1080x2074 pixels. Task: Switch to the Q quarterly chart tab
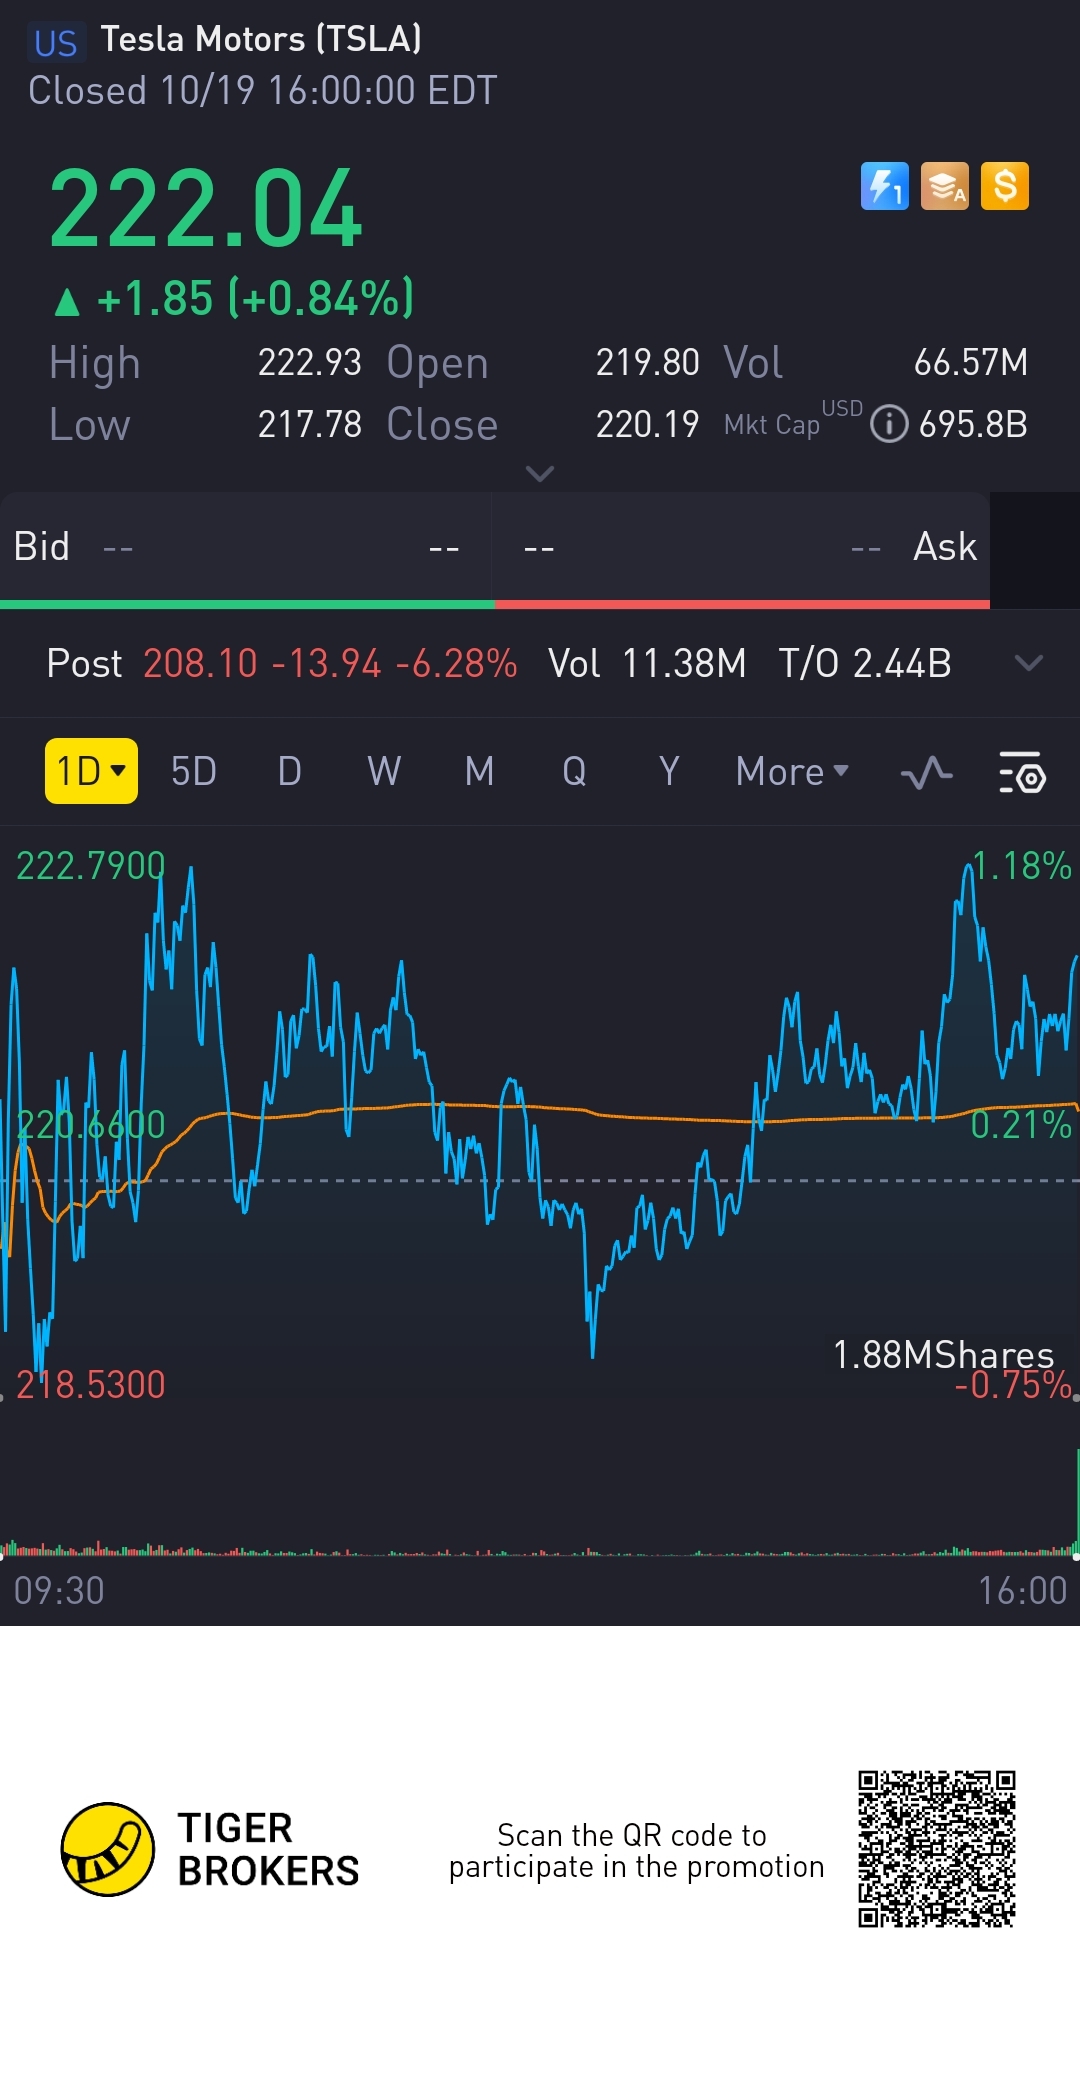(574, 771)
